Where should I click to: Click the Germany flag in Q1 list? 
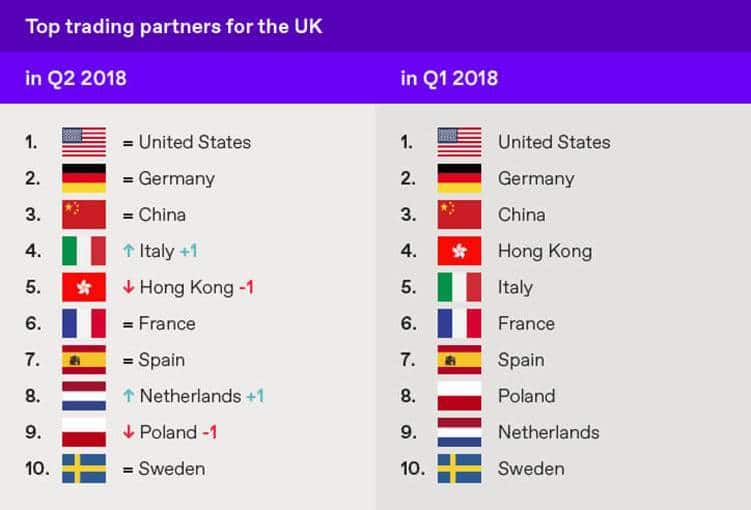point(459,178)
